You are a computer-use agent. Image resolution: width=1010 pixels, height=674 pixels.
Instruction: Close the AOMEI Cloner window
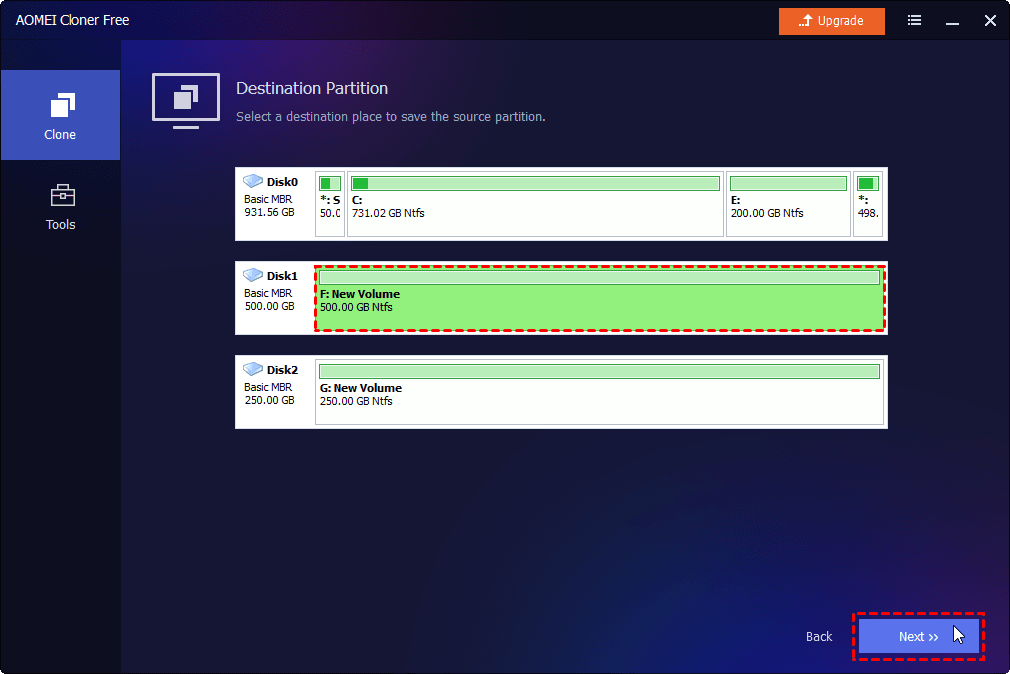click(x=990, y=21)
